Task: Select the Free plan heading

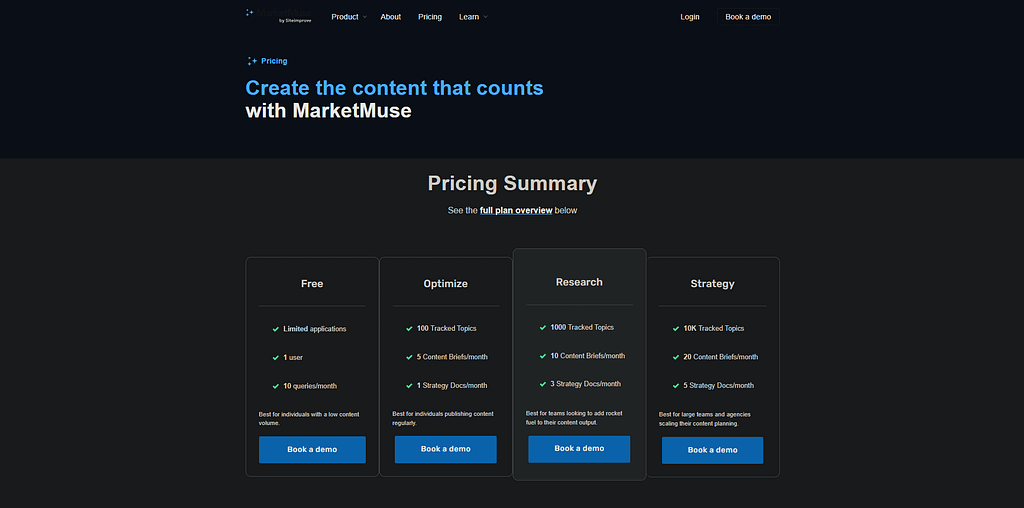Action: coord(312,283)
